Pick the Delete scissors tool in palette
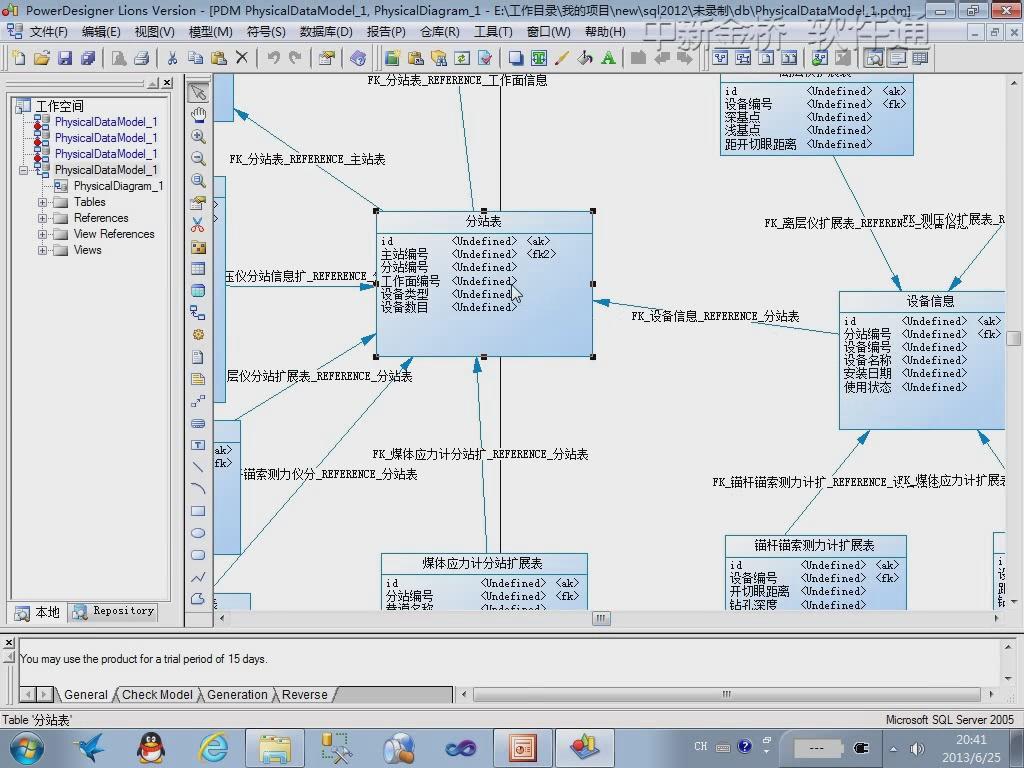The height and width of the screenshot is (768, 1024). 199,225
